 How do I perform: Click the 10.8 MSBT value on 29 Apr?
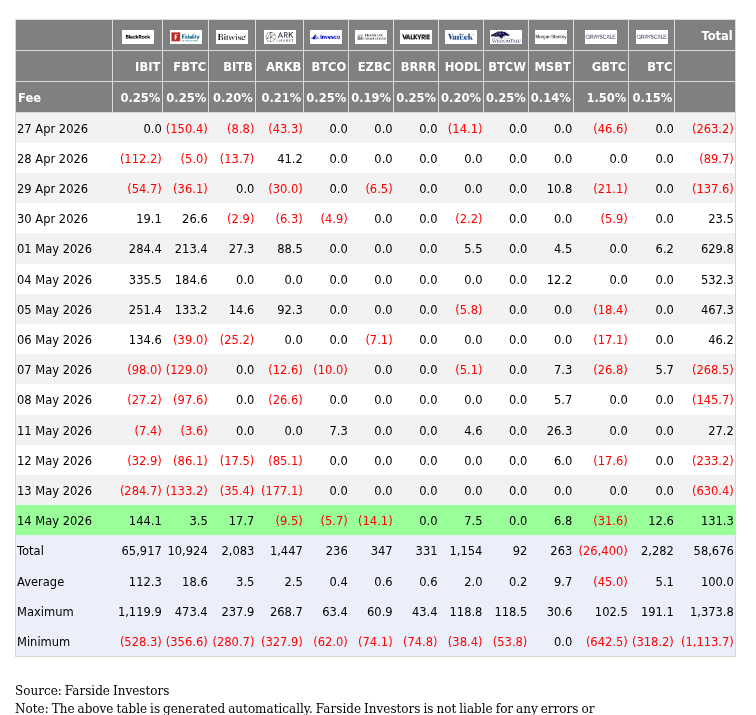[559, 189]
